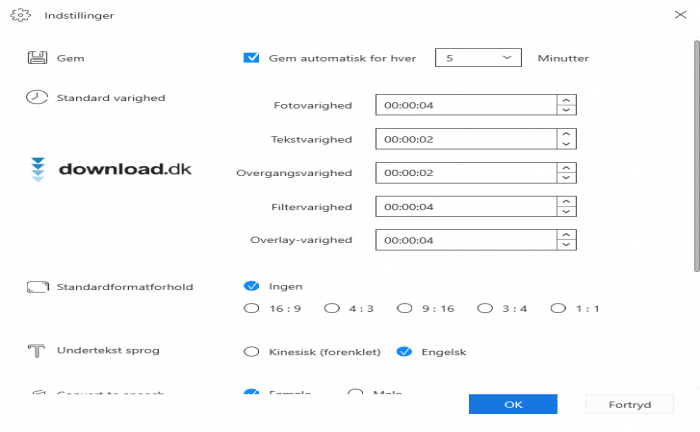
Task: Select the 9 : 16 aspect ratio
Action: click(404, 308)
